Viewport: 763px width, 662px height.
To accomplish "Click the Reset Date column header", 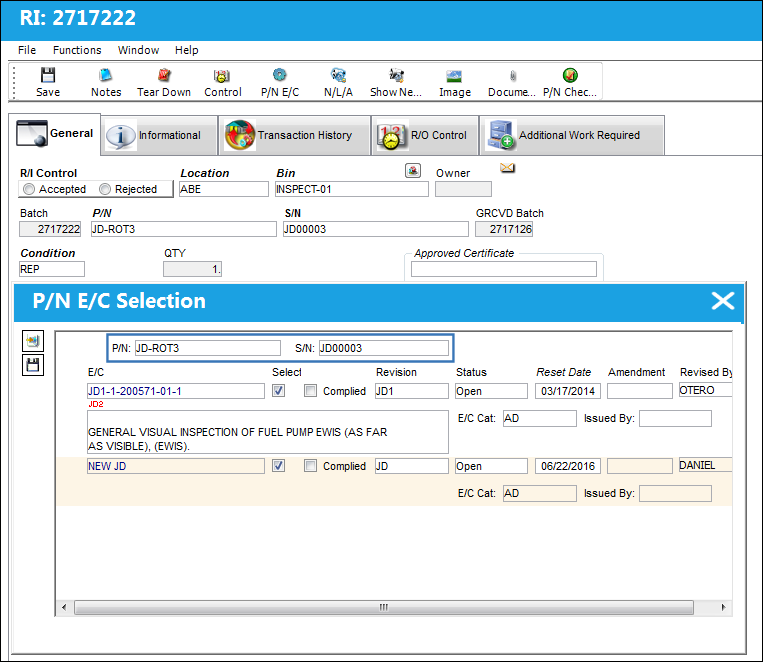I will tap(563, 372).
